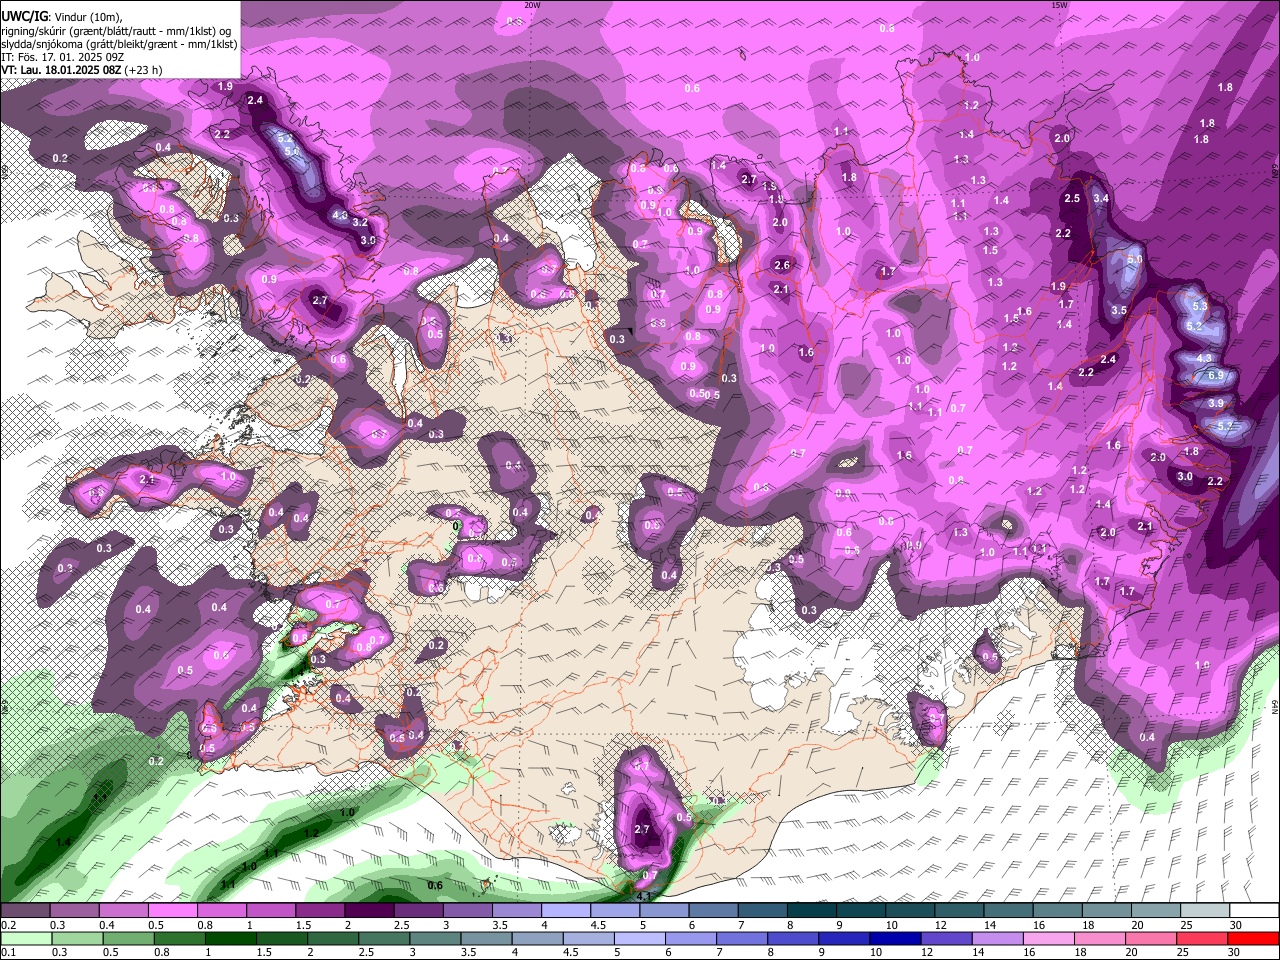This screenshot has width=1280, height=960.
Task: Select the 'rigning/skúrir' legend description line
Action: pos(118,30)
